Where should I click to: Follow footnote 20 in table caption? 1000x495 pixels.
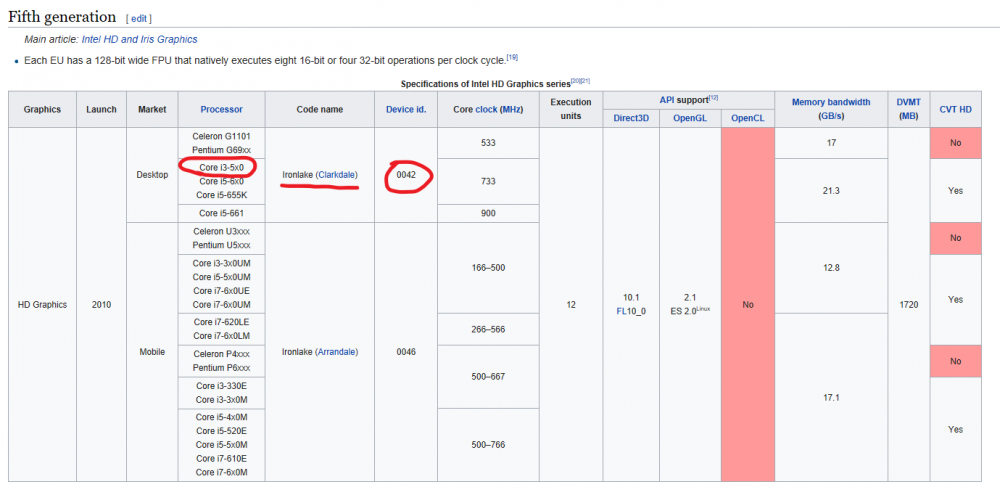[x=575, y=81]
